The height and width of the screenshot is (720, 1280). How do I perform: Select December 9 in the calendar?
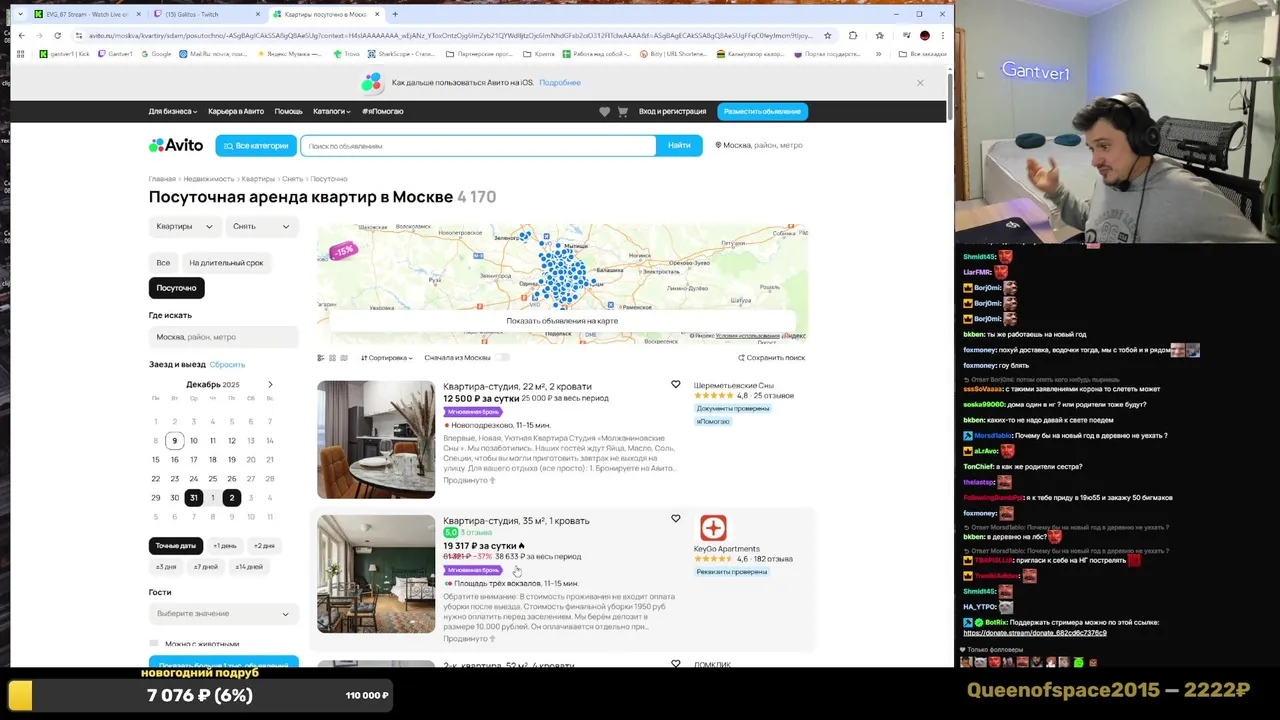tap(174, 440)
